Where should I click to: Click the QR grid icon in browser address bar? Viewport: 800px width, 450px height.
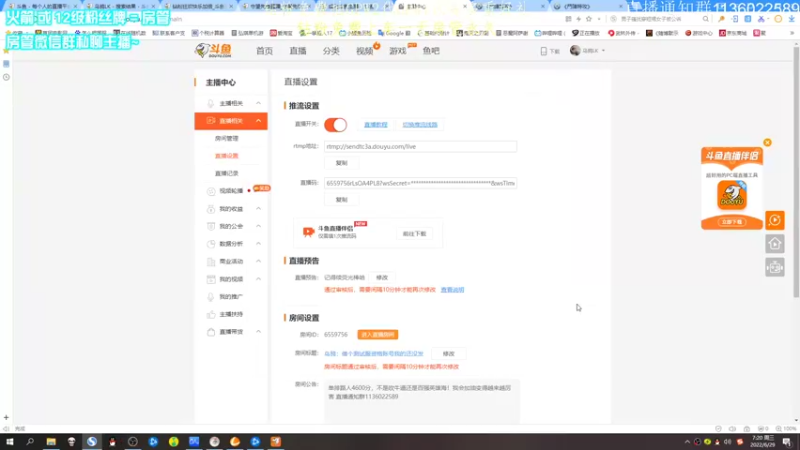point(568,19)
